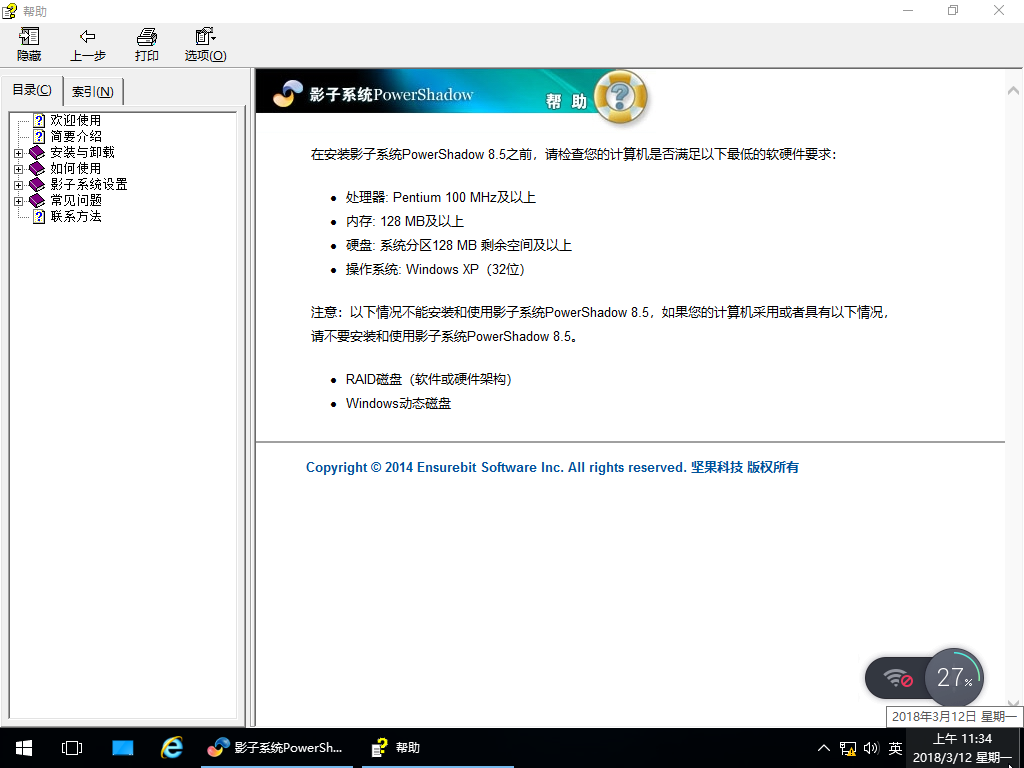The width and height of the screenshot is (1024, 768).
Task: Click the 处理器 Pentium 100 MHz requirement line
Action: click(441, 197)
